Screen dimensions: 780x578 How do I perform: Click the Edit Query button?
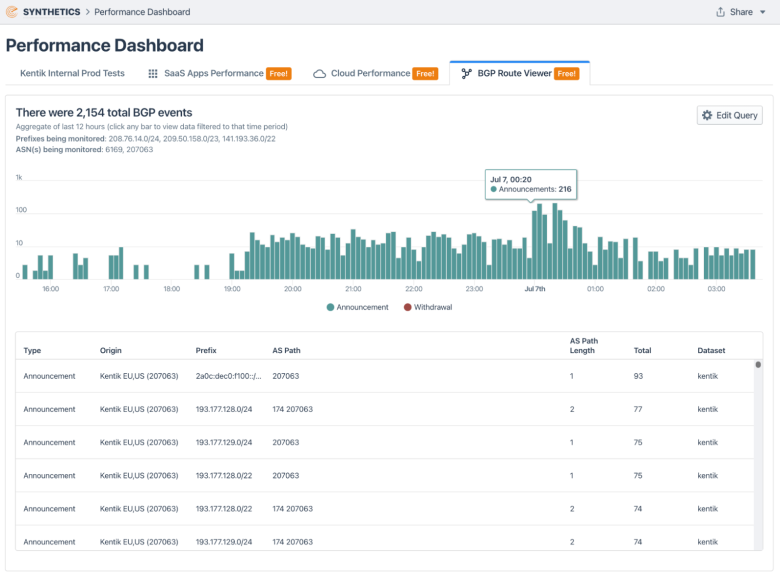pos(729,115)
